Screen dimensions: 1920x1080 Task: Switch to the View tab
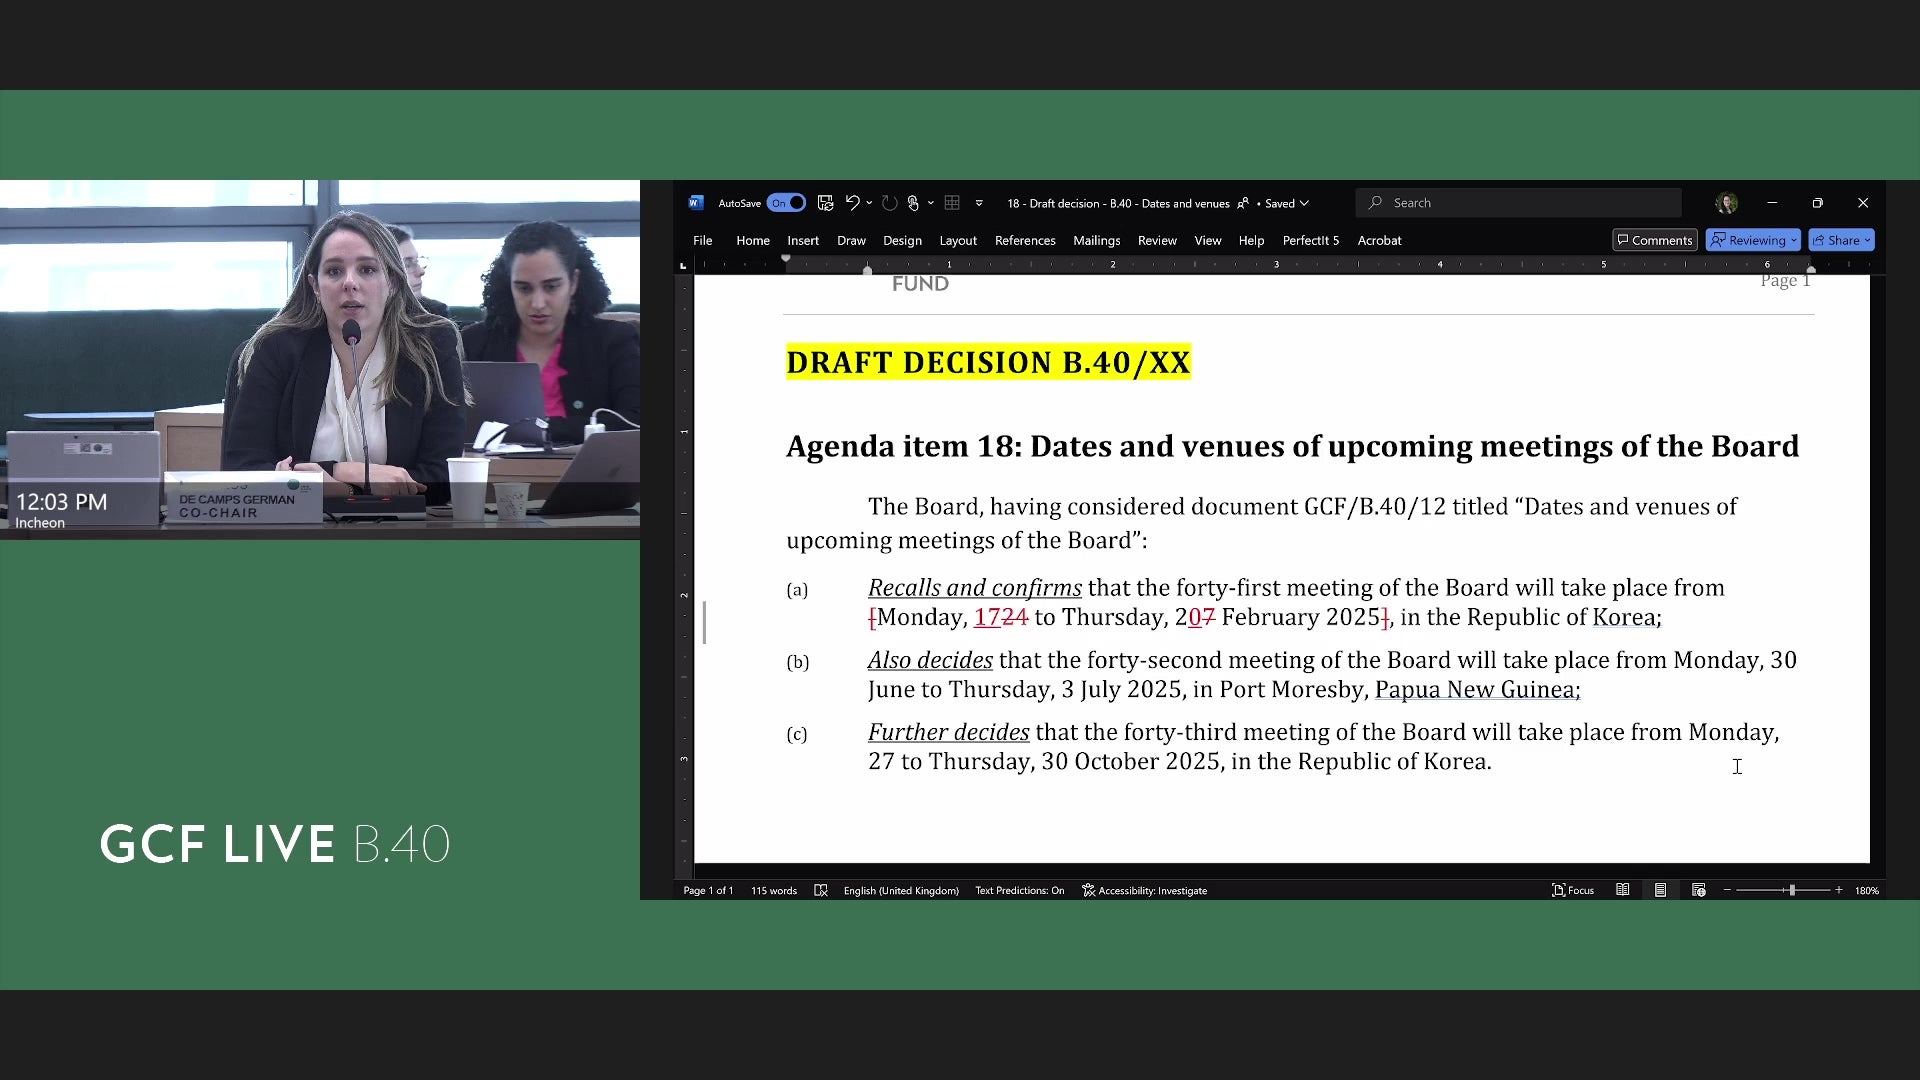[1208, 241]
